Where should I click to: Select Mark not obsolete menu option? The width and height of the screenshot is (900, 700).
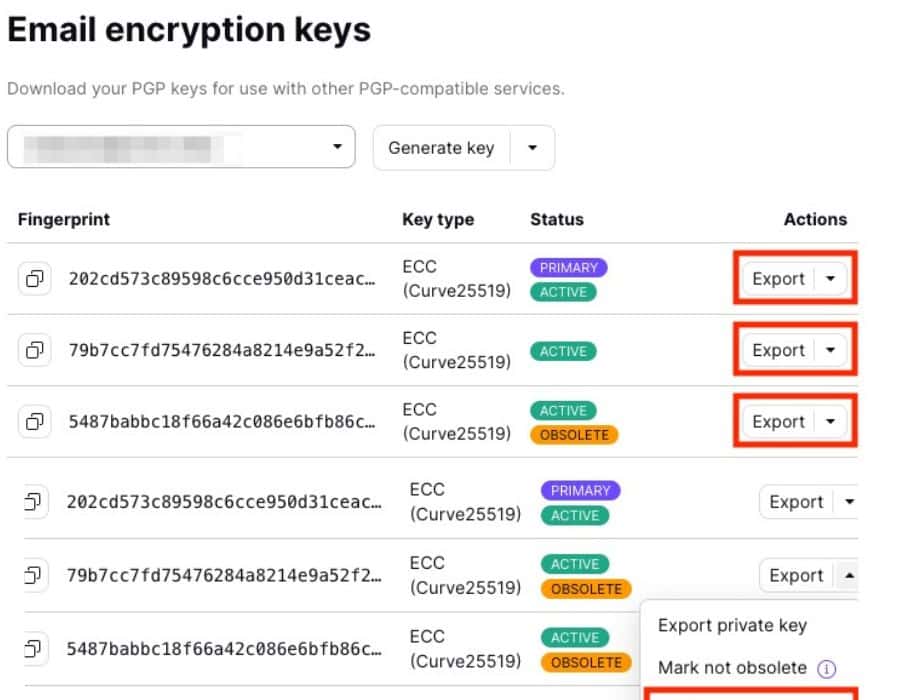732,668
